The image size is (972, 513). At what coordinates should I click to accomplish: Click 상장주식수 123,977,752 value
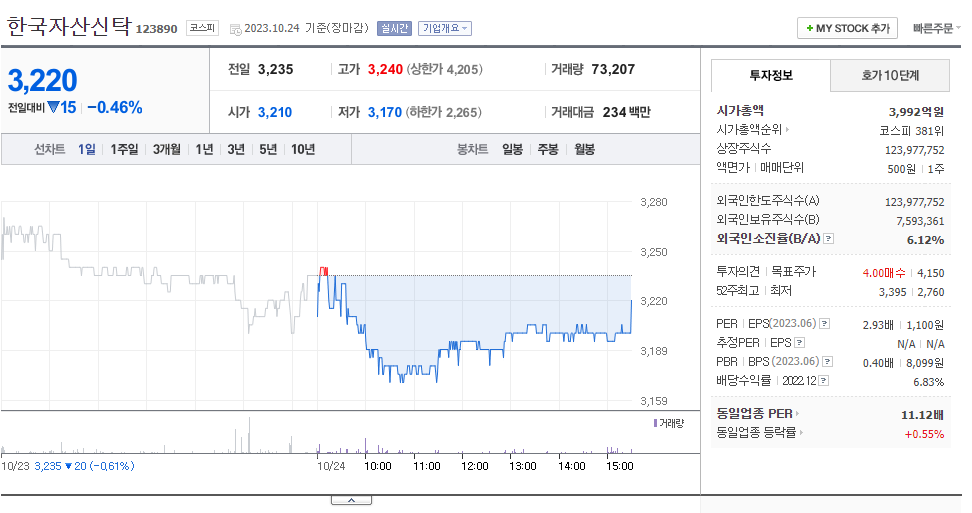914,150
